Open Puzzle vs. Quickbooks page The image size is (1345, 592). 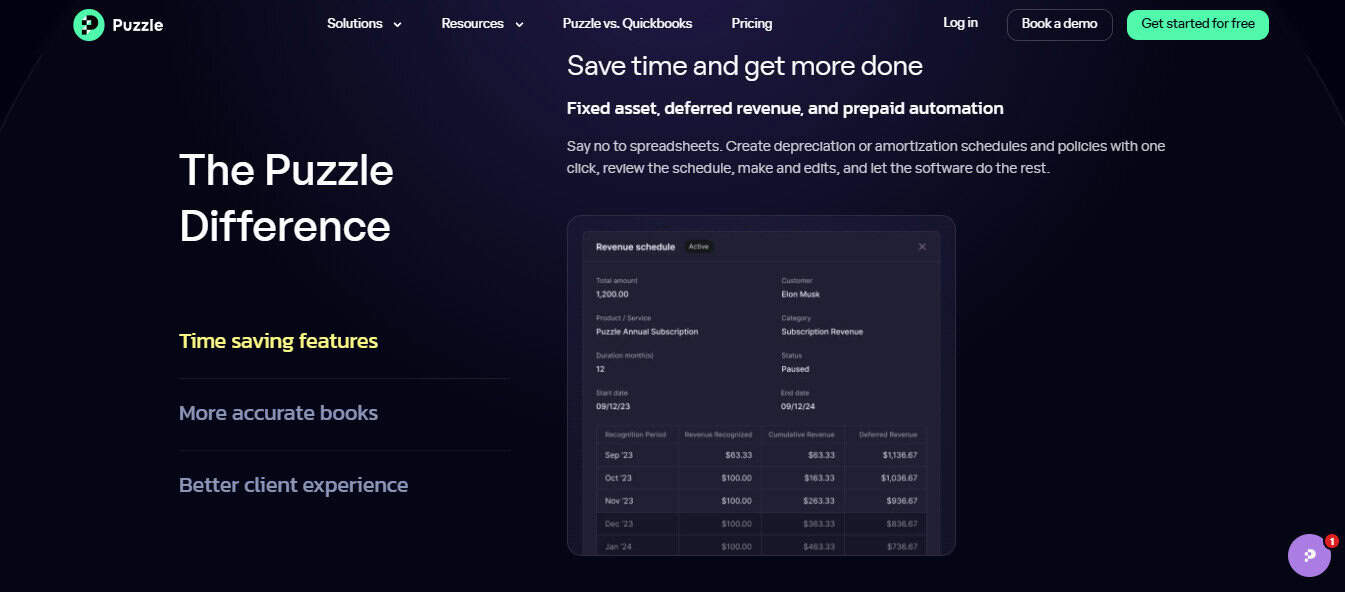point(627,24)
